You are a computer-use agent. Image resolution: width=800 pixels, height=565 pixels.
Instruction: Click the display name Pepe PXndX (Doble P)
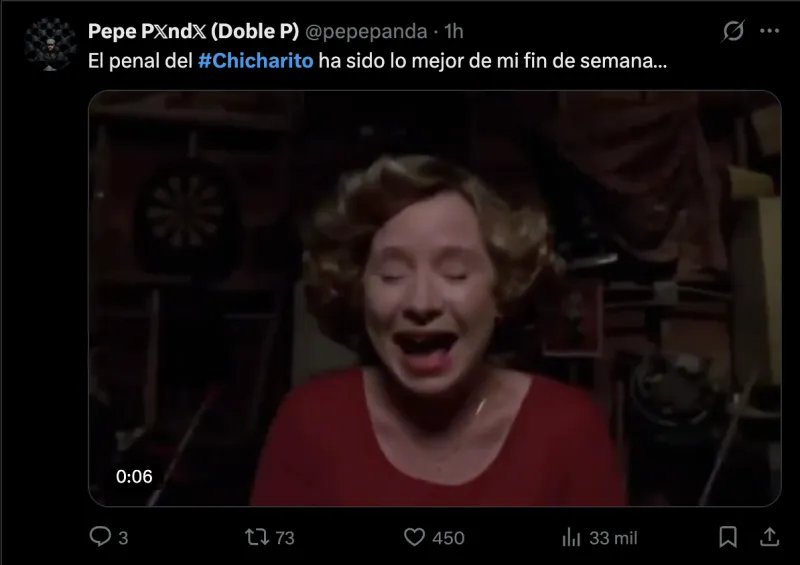tap(193, 31)
